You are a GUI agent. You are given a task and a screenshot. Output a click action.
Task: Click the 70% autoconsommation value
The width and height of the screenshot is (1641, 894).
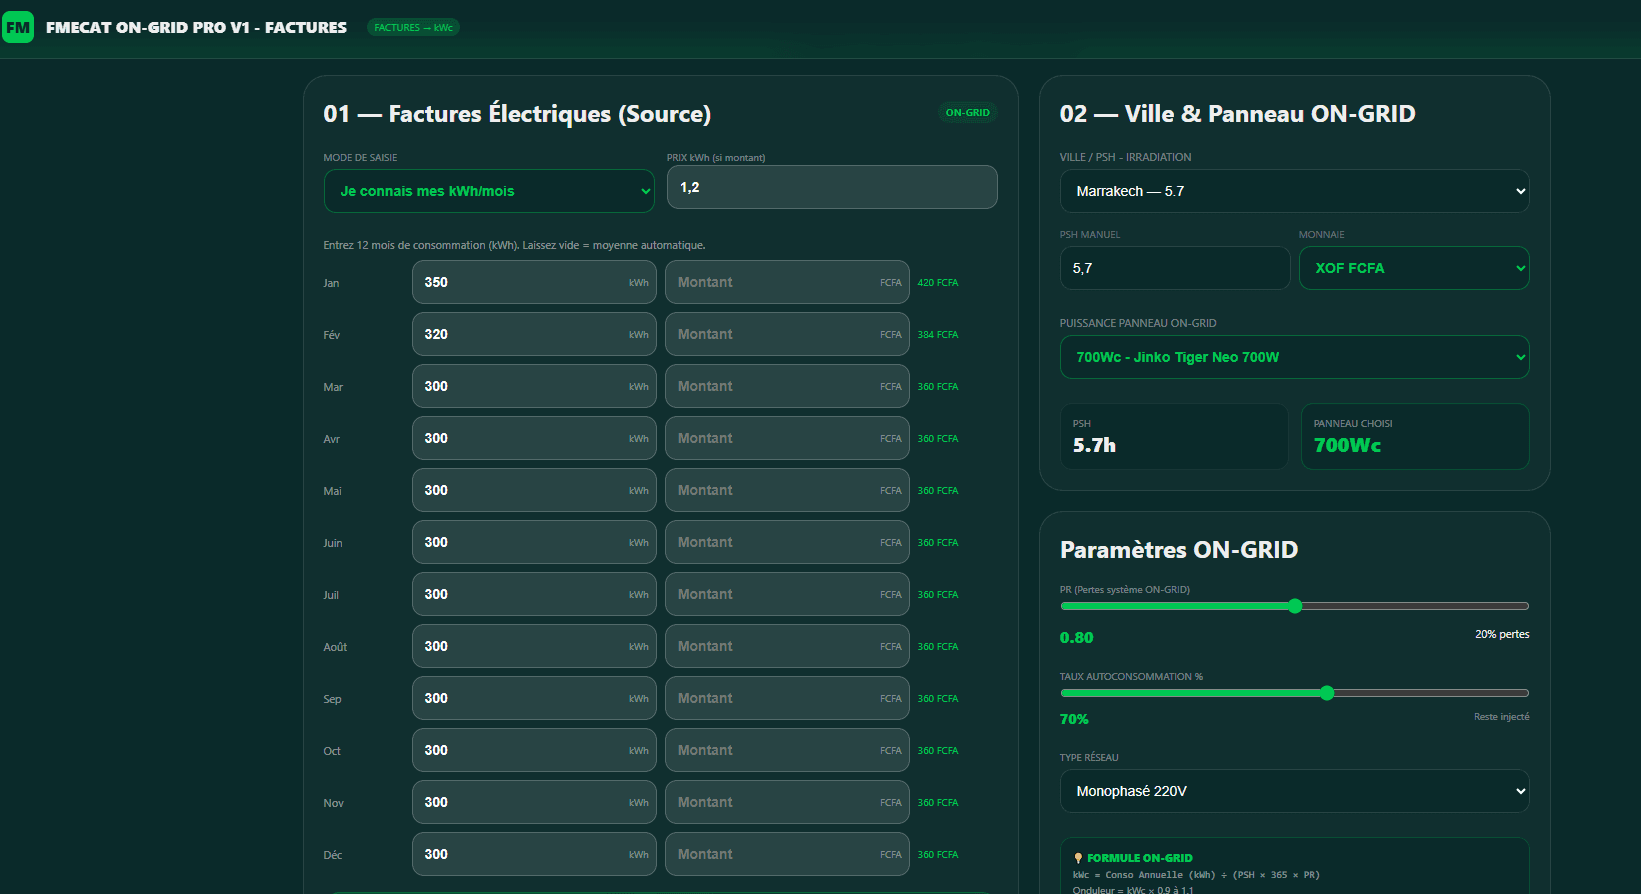point(1074,719)
